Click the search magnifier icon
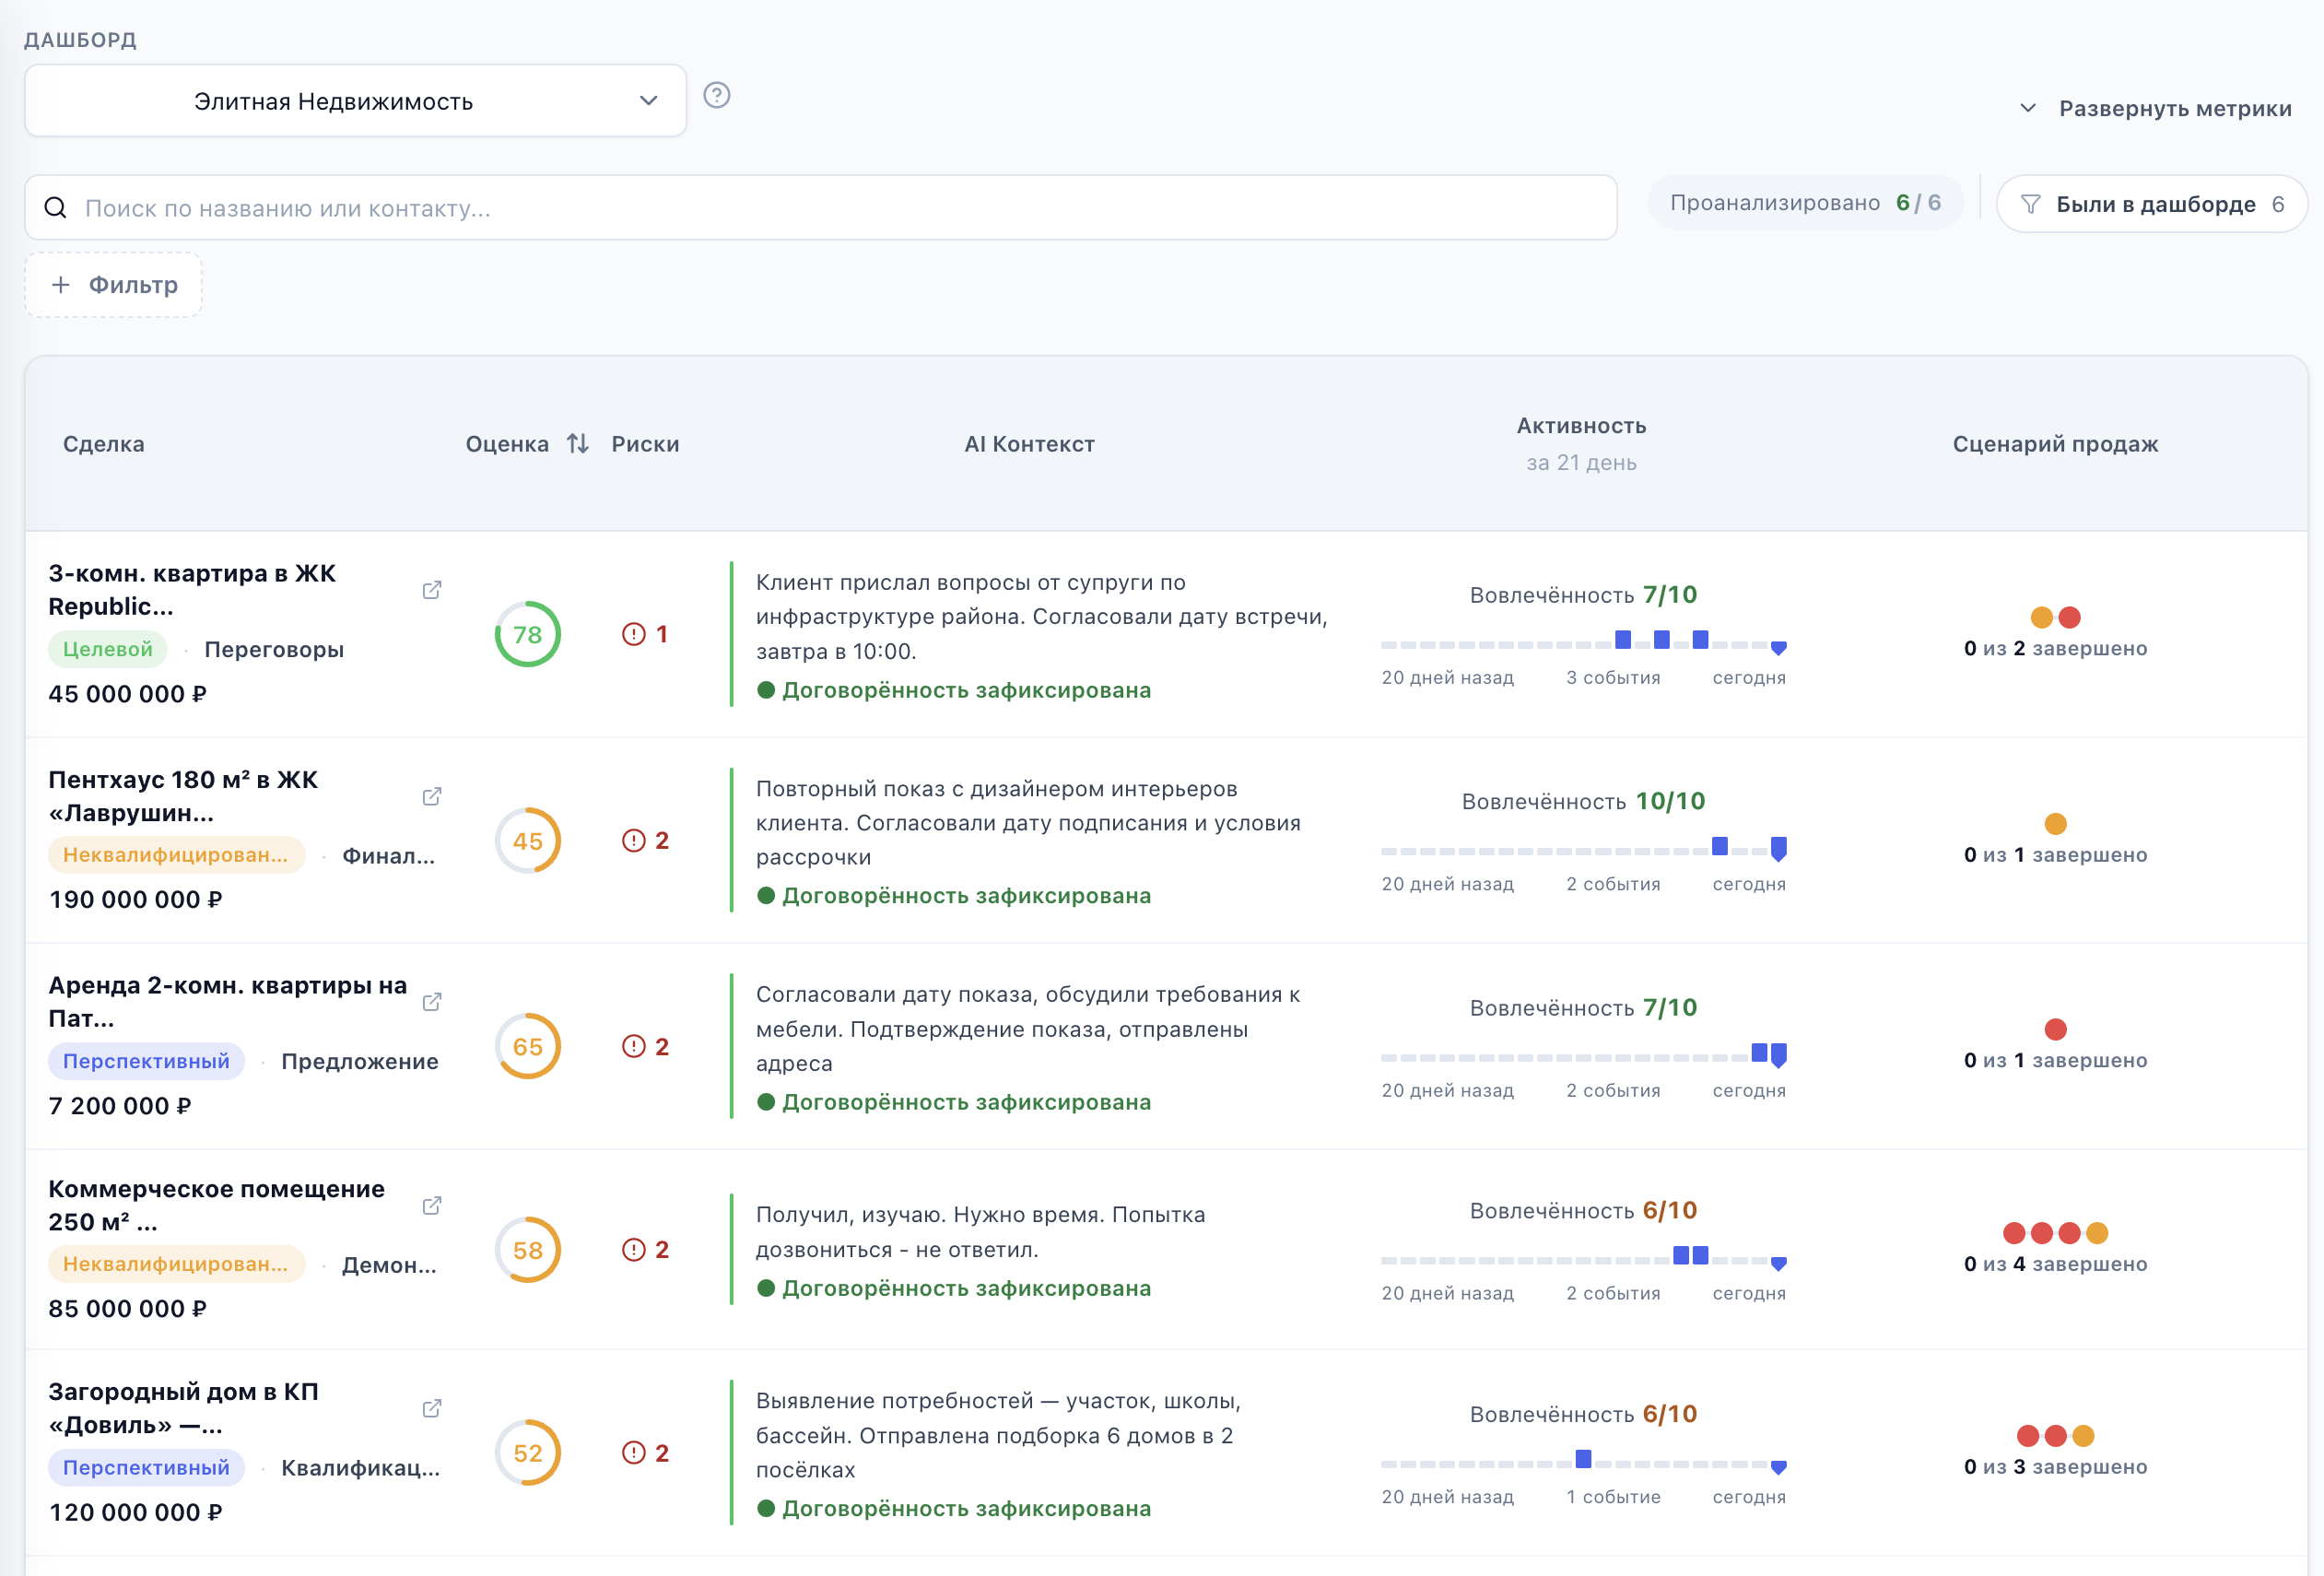This screenshot has height=1576, width=2324. [56, 207]
